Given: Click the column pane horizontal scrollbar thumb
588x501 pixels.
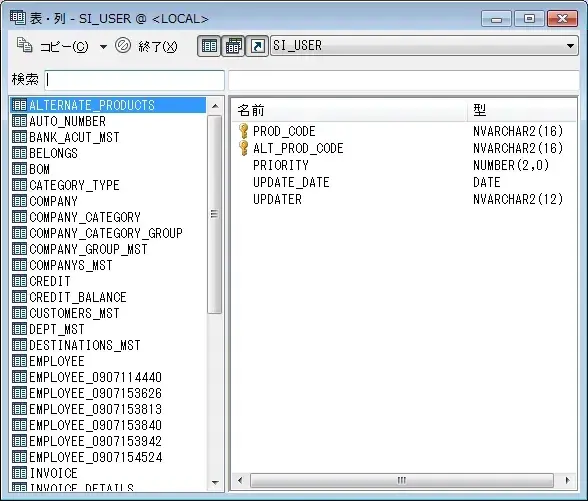Looking at the screenshot, I should [402, 480].
